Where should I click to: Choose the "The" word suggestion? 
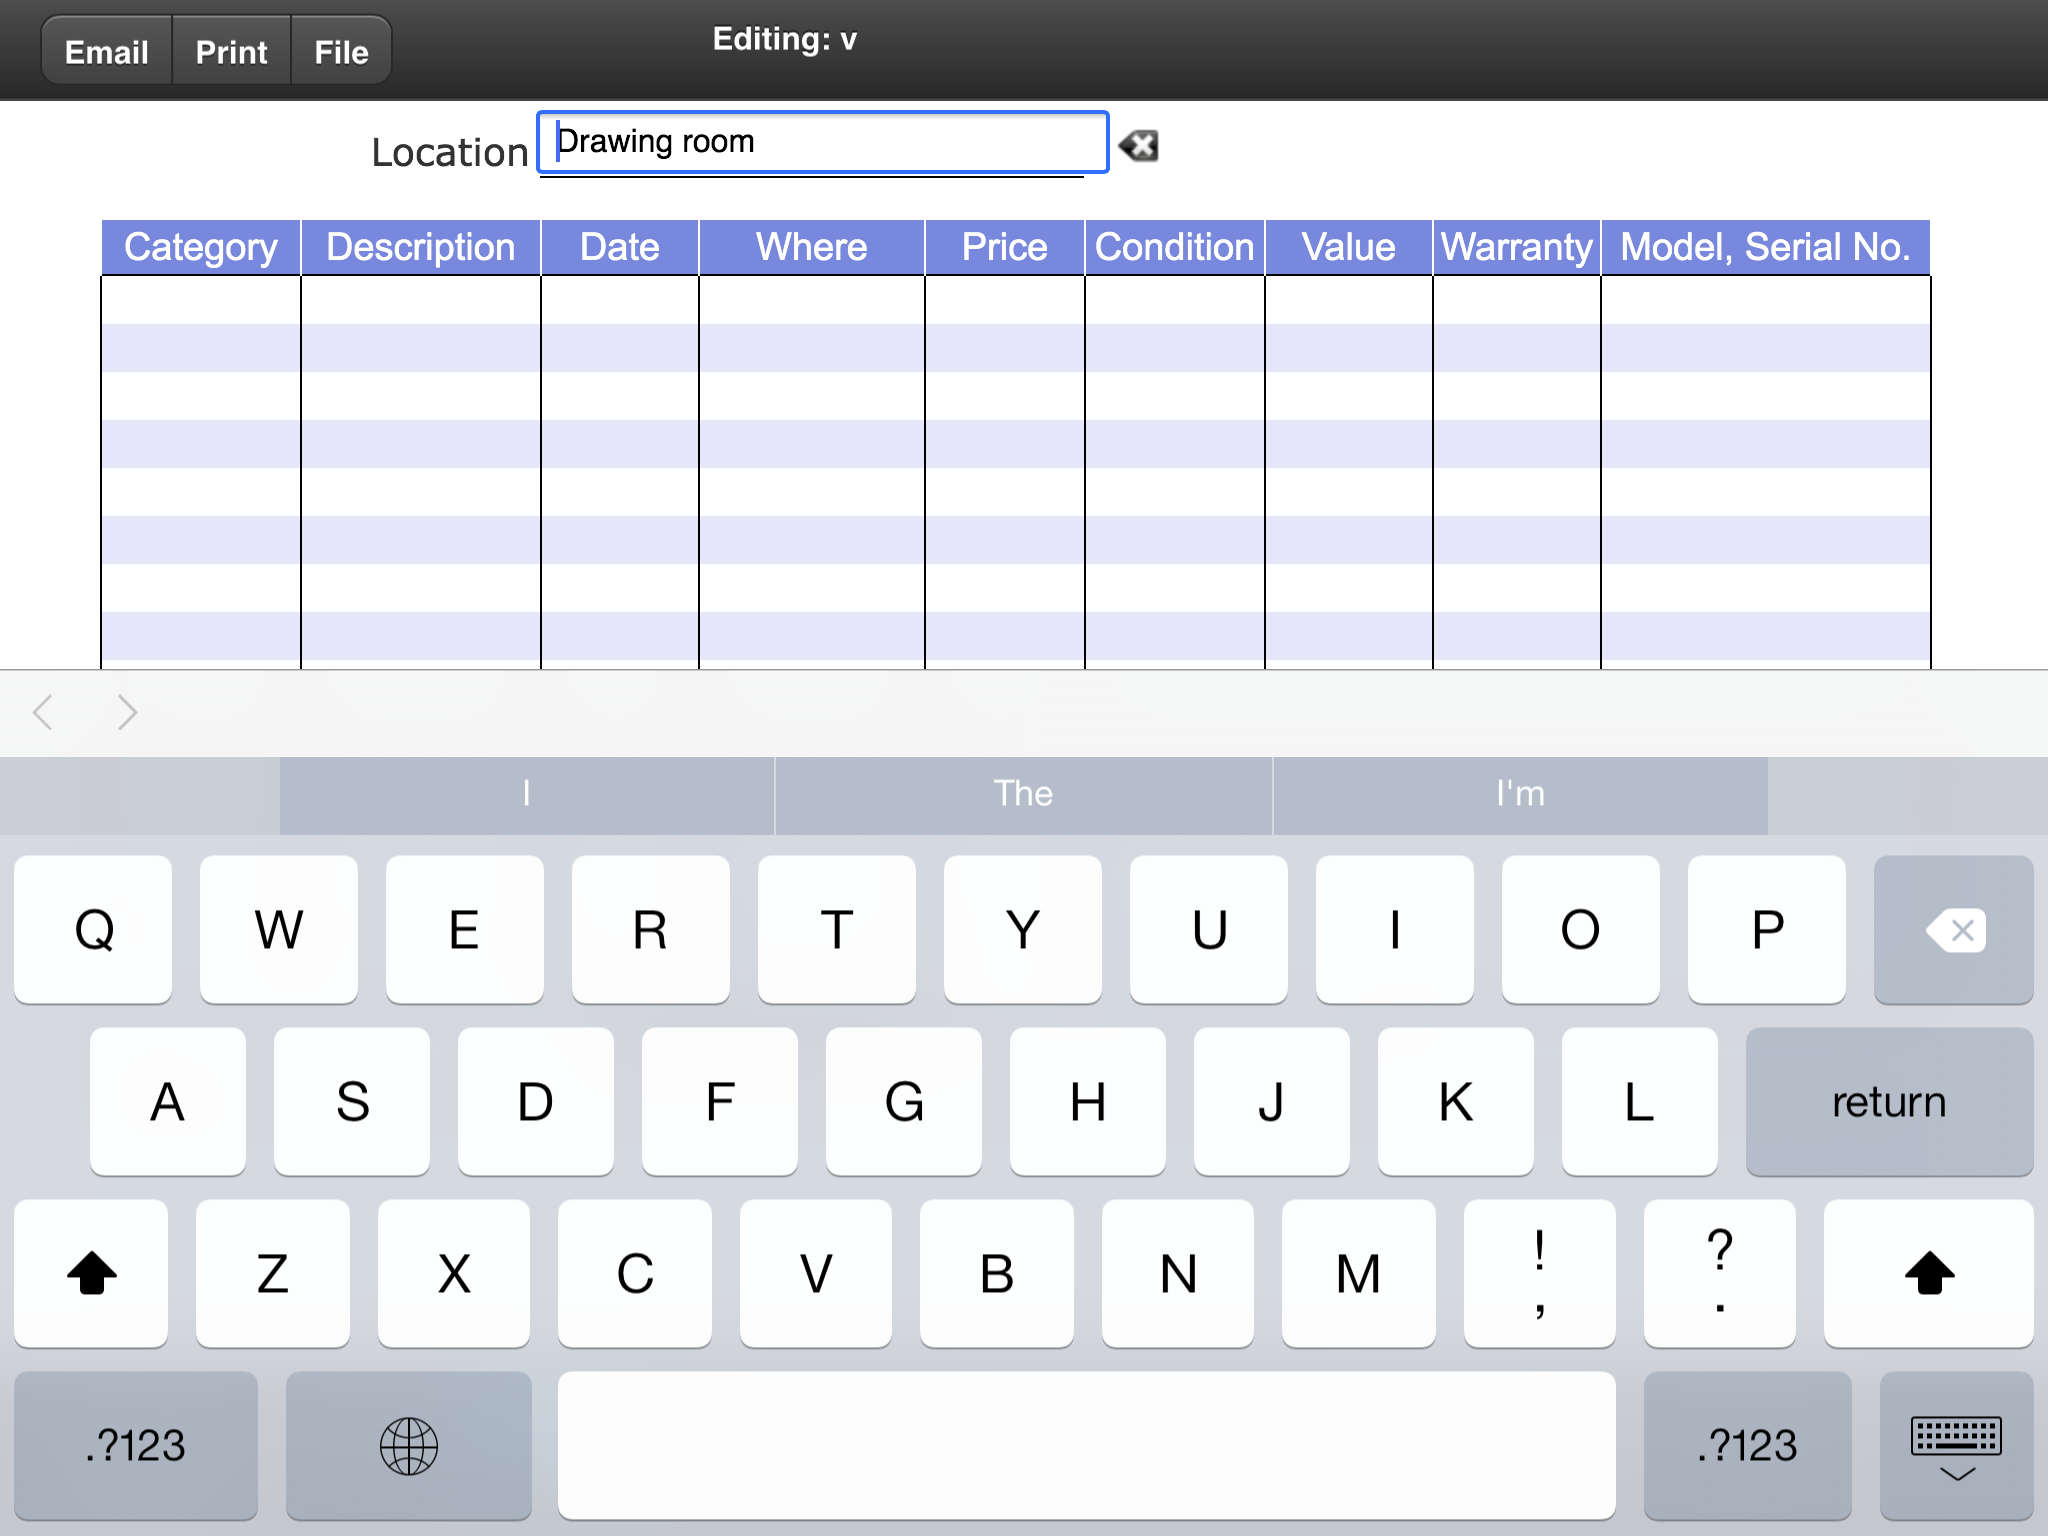(x=1023, y=795)
